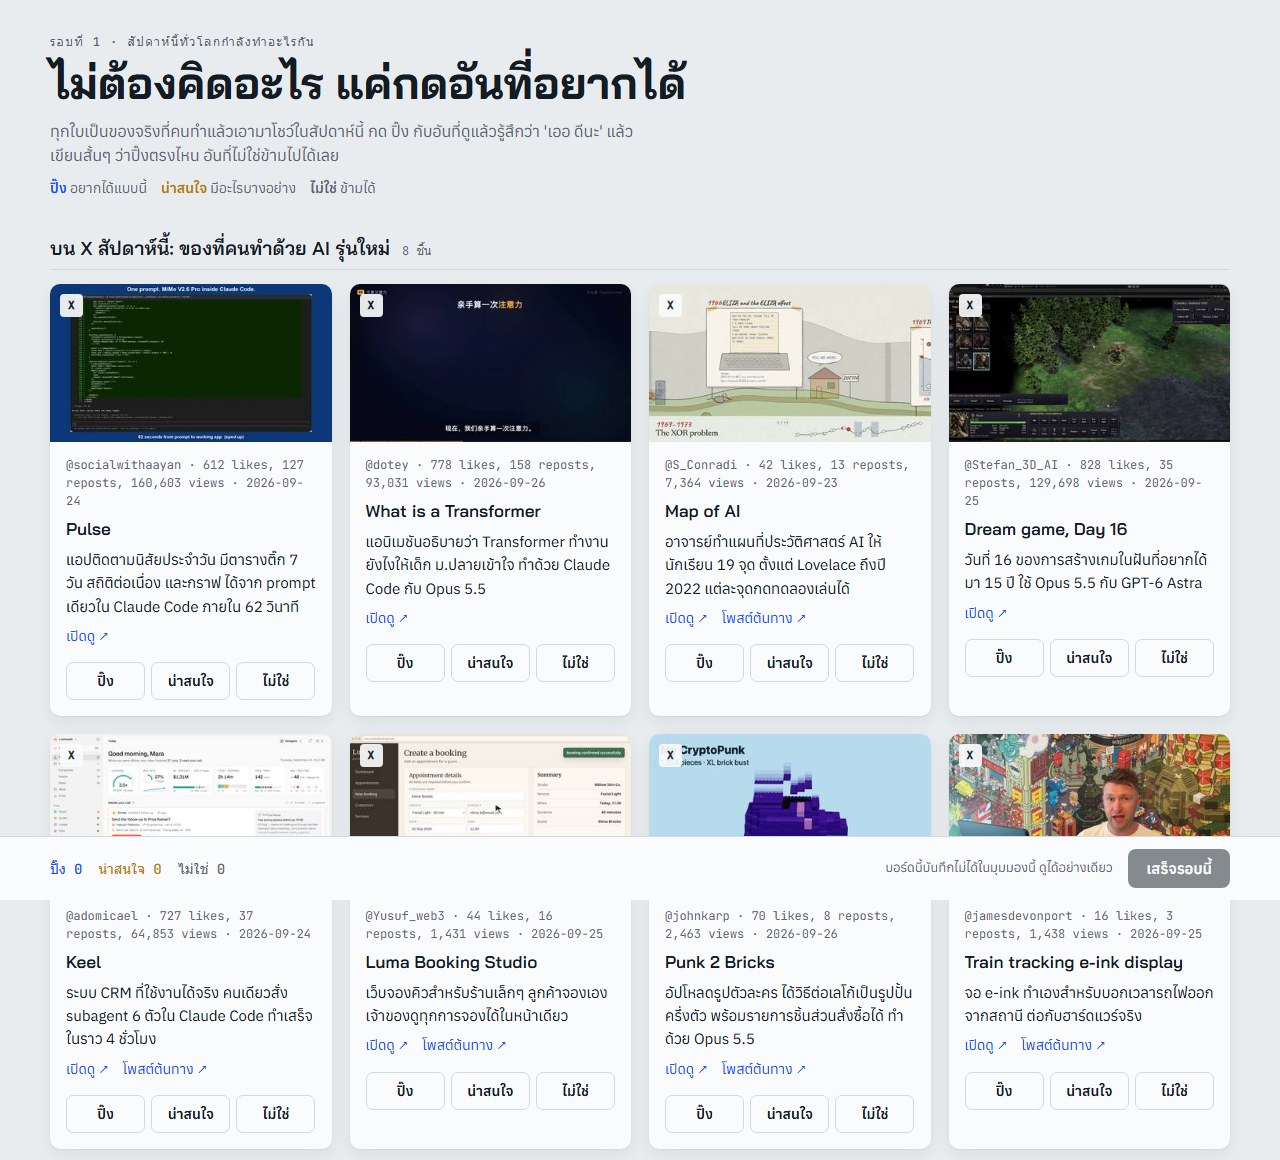1280x1160 pixels.
Task: Click the X badge on Pulse thumbnail
Action: pyautogui.click(x=71, y=305)
